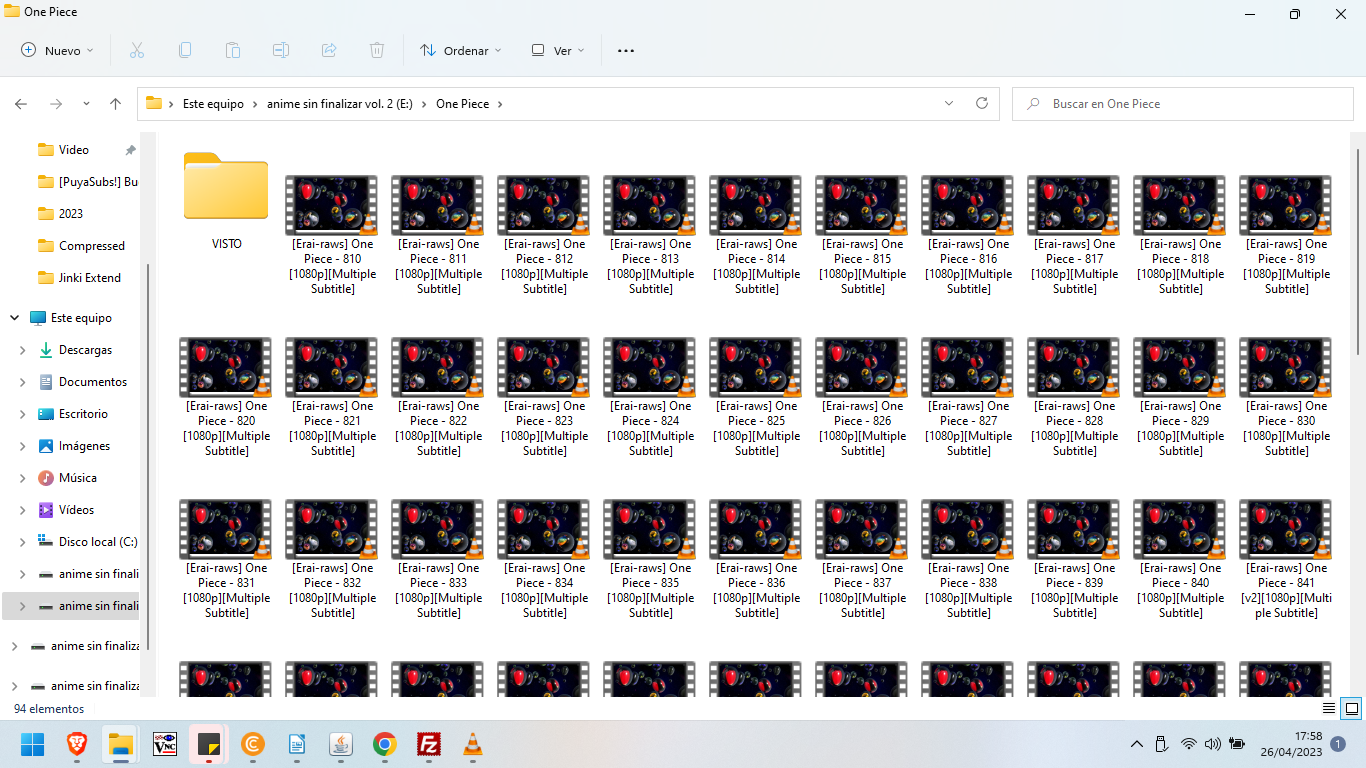1366x768 pixels.
Task: Click the Paste clipboard icon
Action: pos(233,50)
